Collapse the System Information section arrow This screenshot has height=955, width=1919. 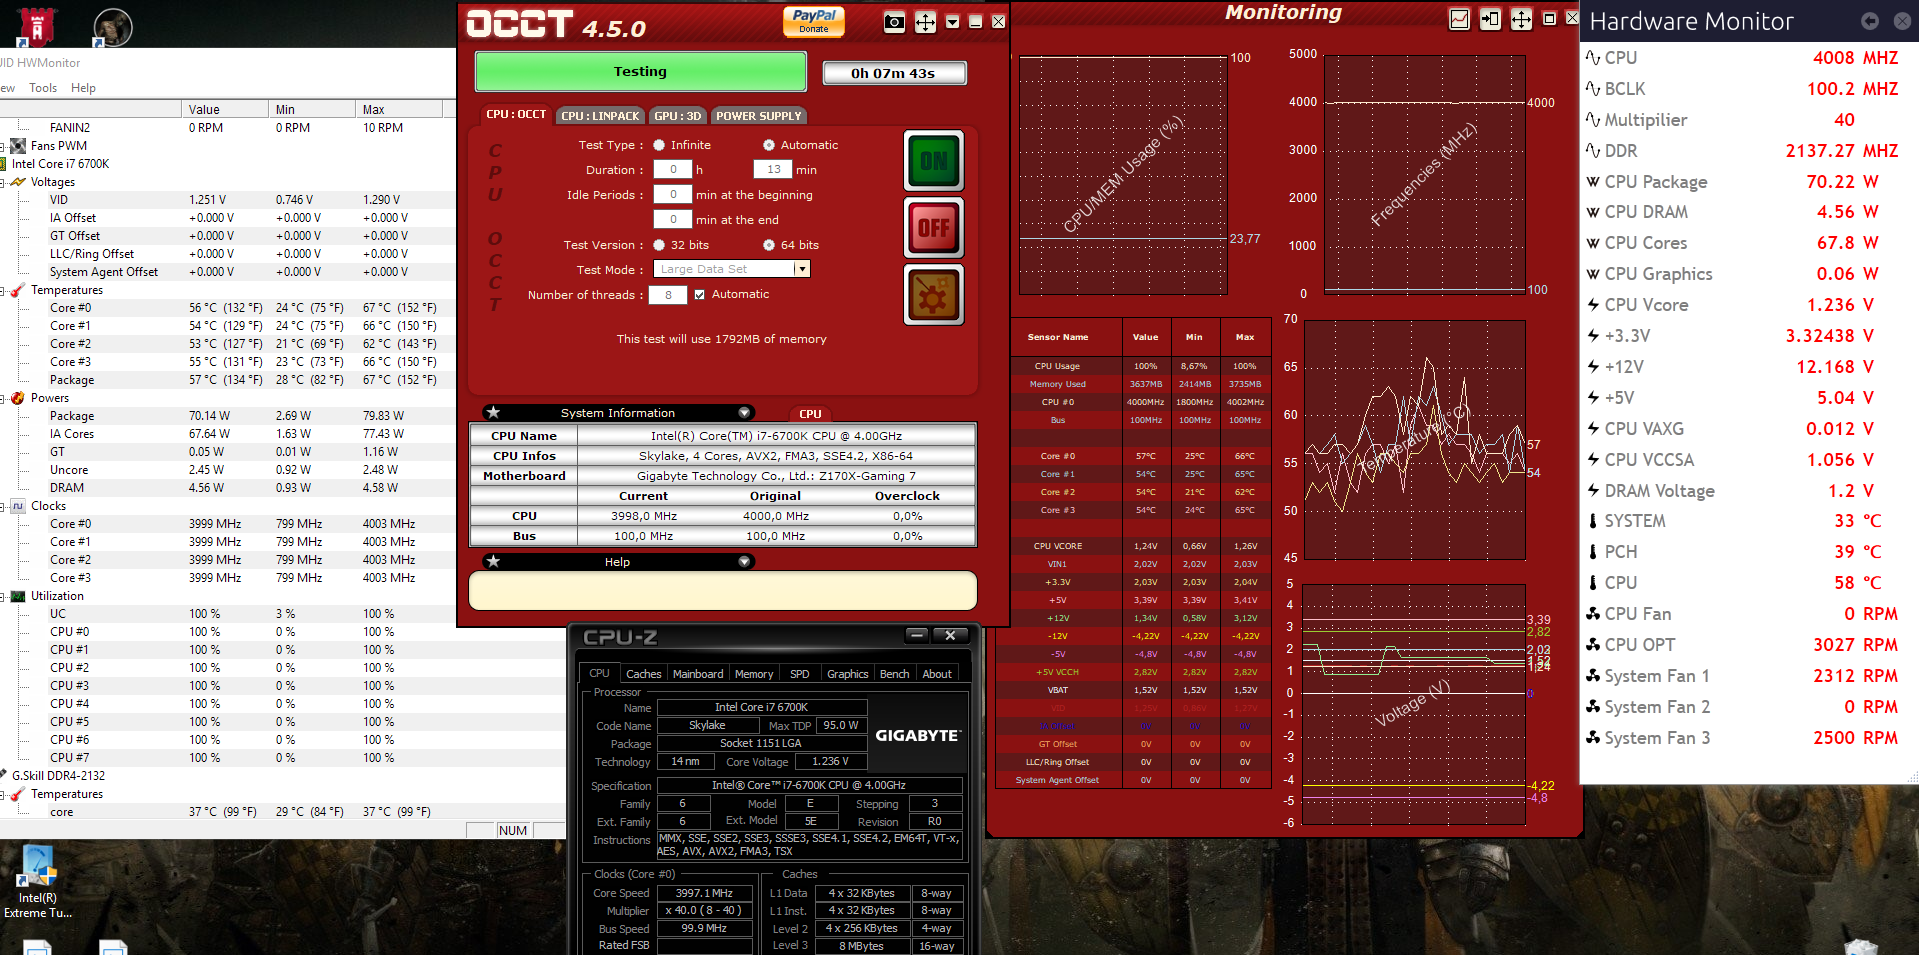[x=744, y=413]
